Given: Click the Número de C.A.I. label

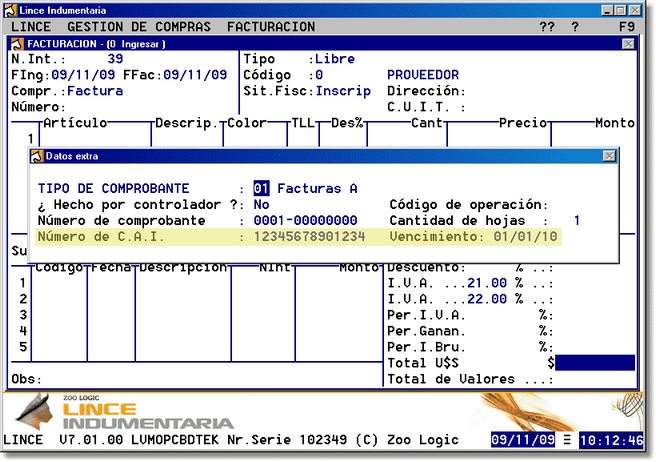Looking at the screenshot, I should tap(101, 236).
